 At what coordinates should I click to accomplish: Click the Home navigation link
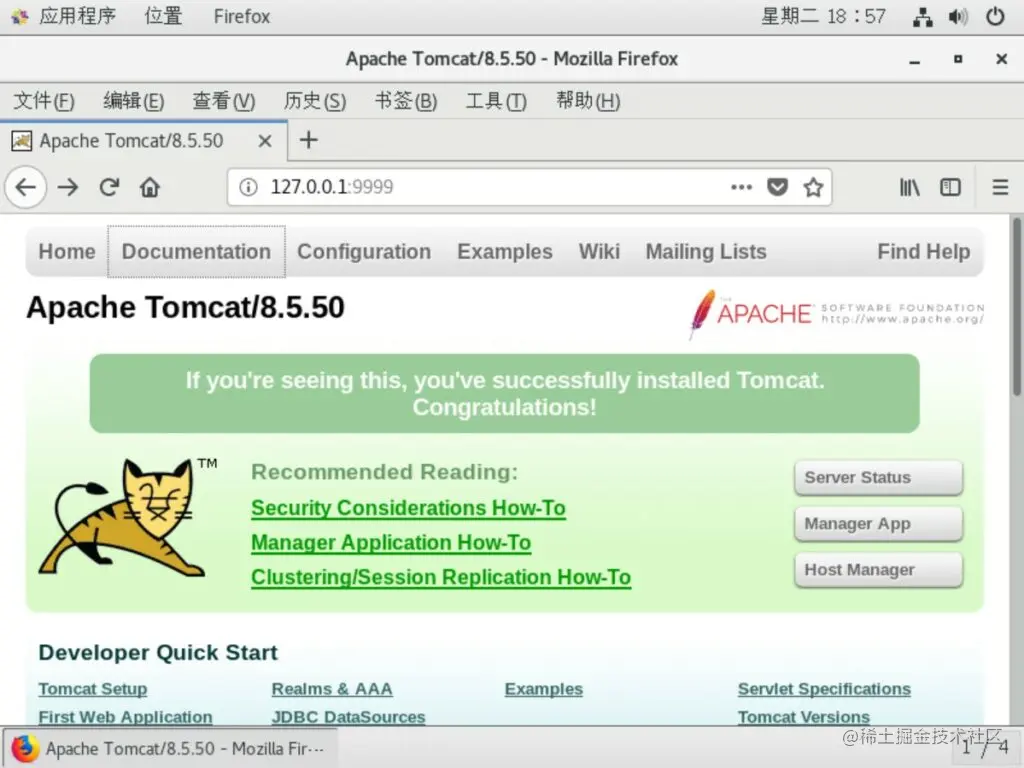[x=67, y=251]
